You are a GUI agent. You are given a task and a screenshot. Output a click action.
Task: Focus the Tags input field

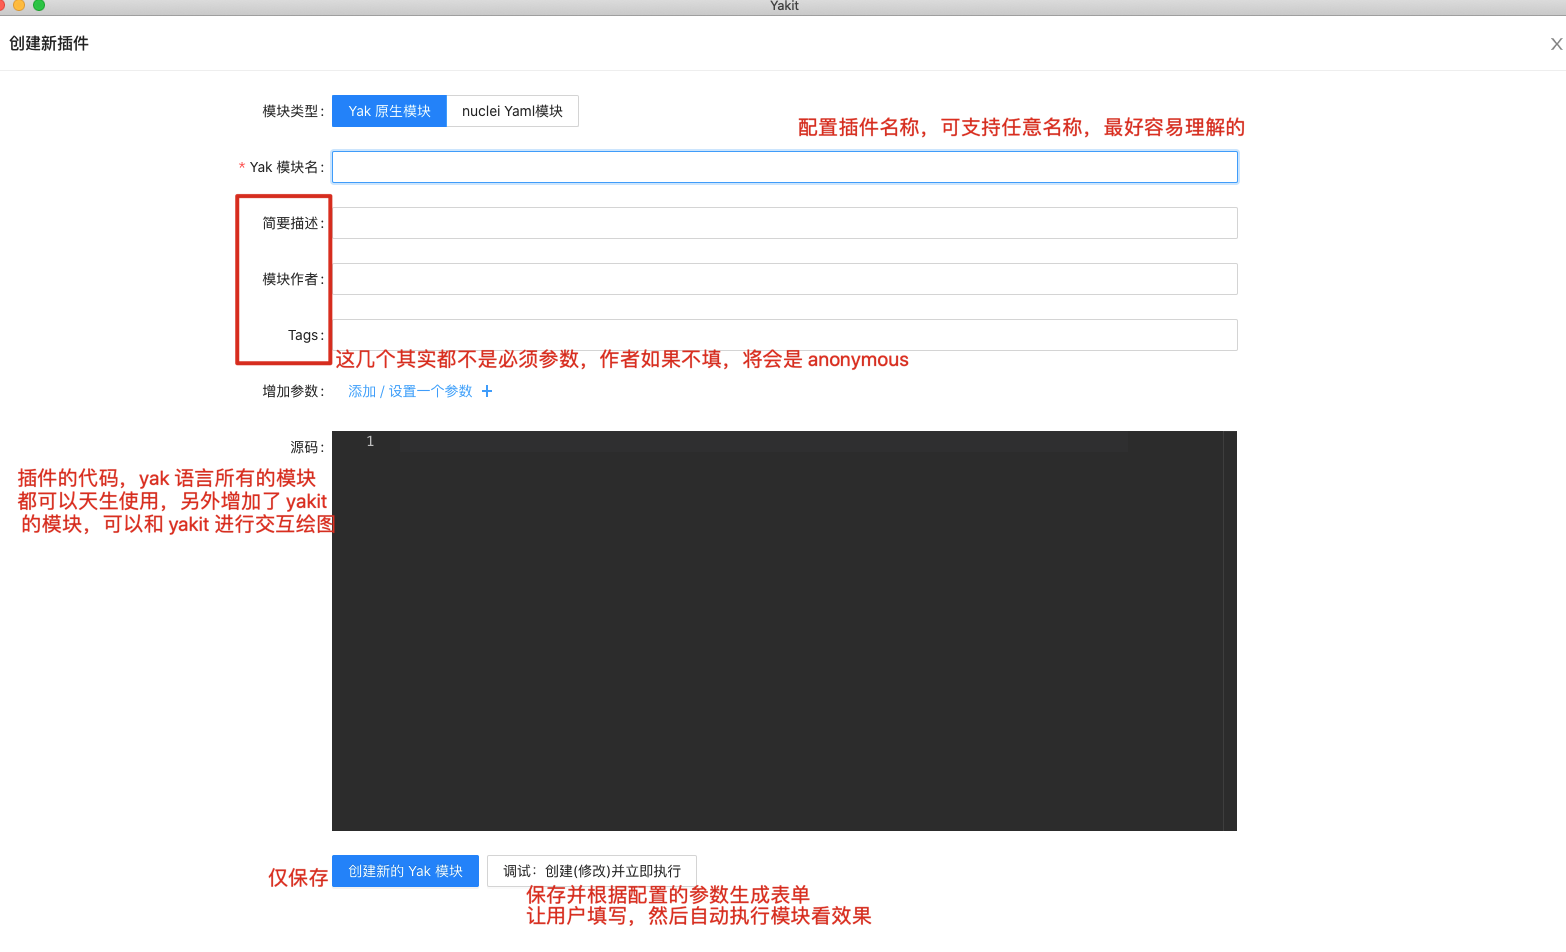[x=784, y=335]
